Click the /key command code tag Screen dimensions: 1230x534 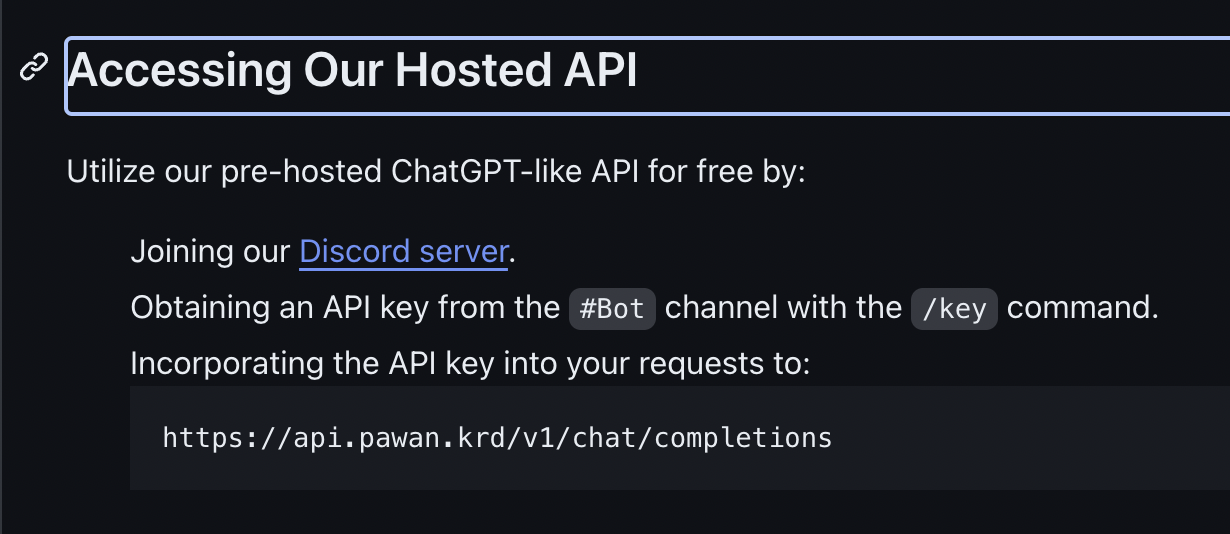[x=954, y=308]
